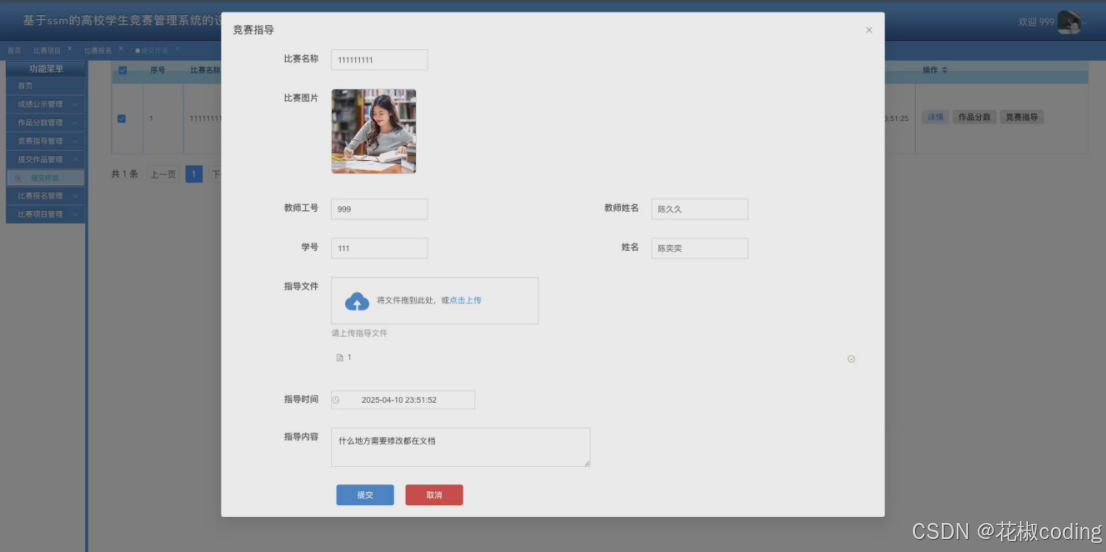Open the 指导时间 date-time picker
Viewport: 1106px width, 552px height.
403,400
